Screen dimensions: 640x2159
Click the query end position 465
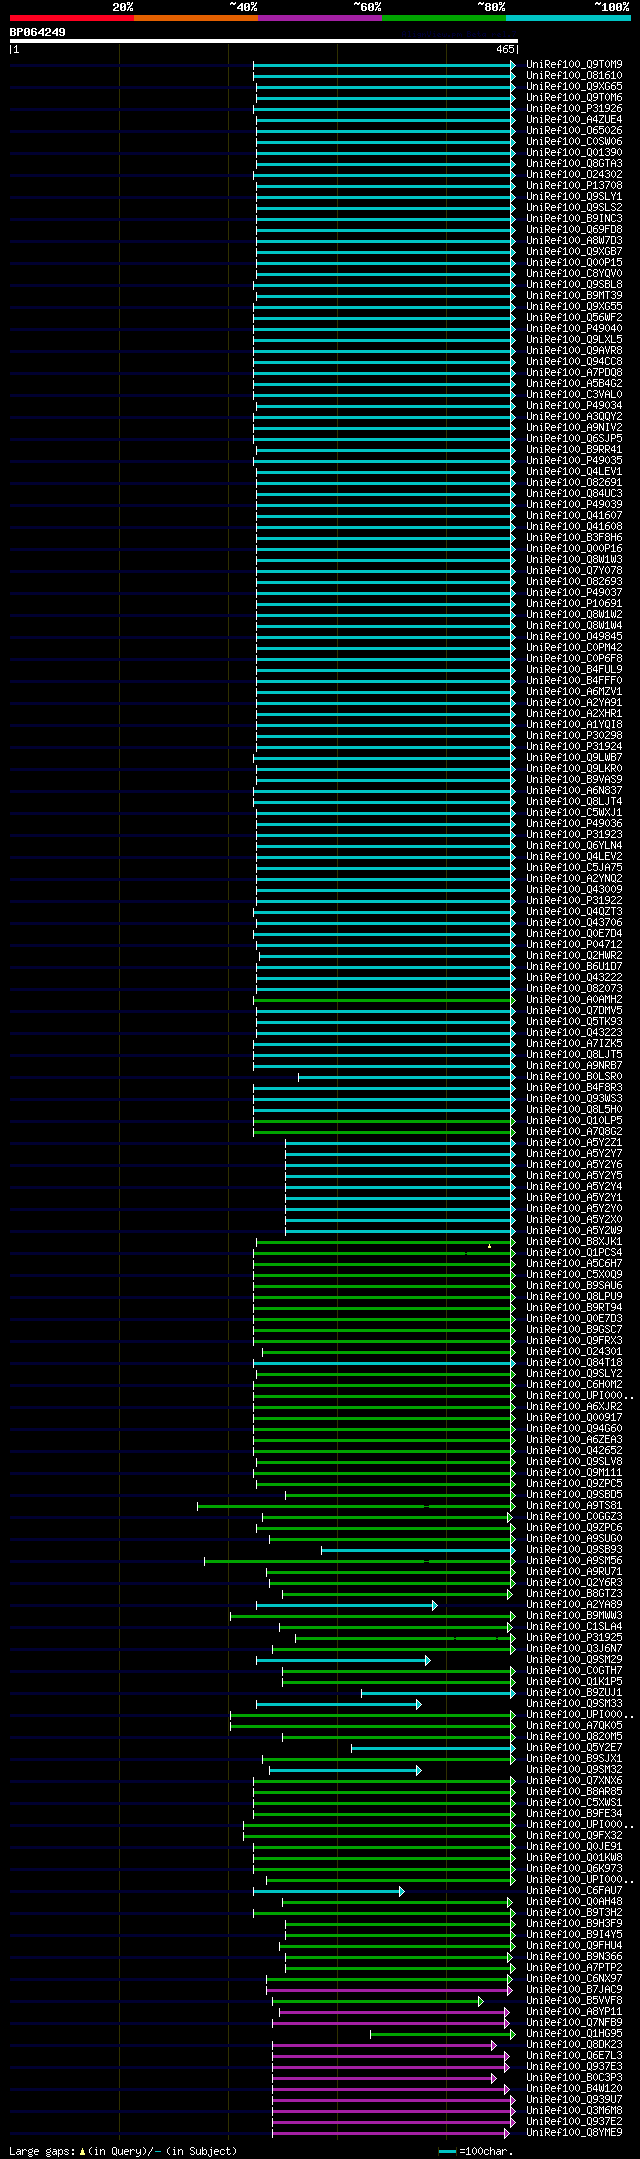(x=505, y=49)
